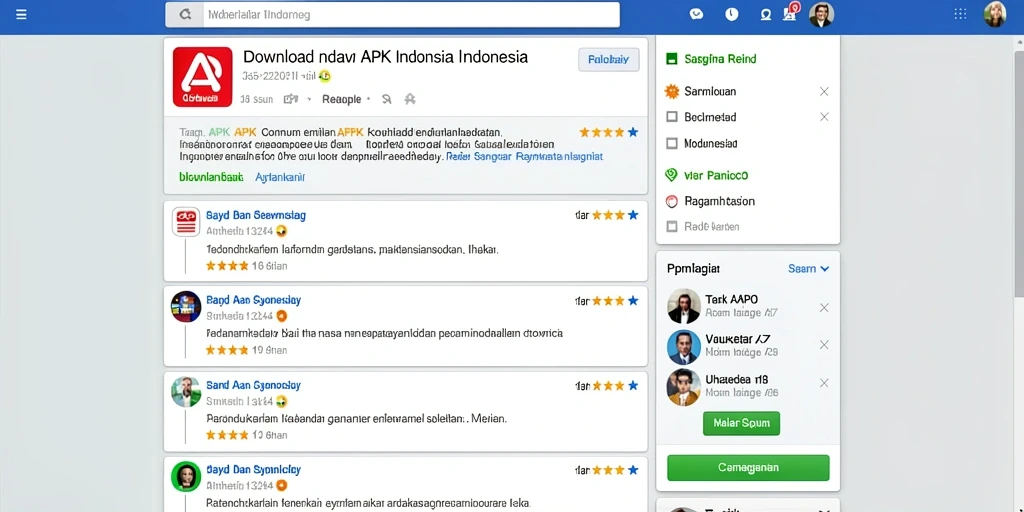This screenshot has width=1024, height=512.
Task: Dismiss the Uhatedea suggestion
Action: pyautogui.click(x=824, y=383)
